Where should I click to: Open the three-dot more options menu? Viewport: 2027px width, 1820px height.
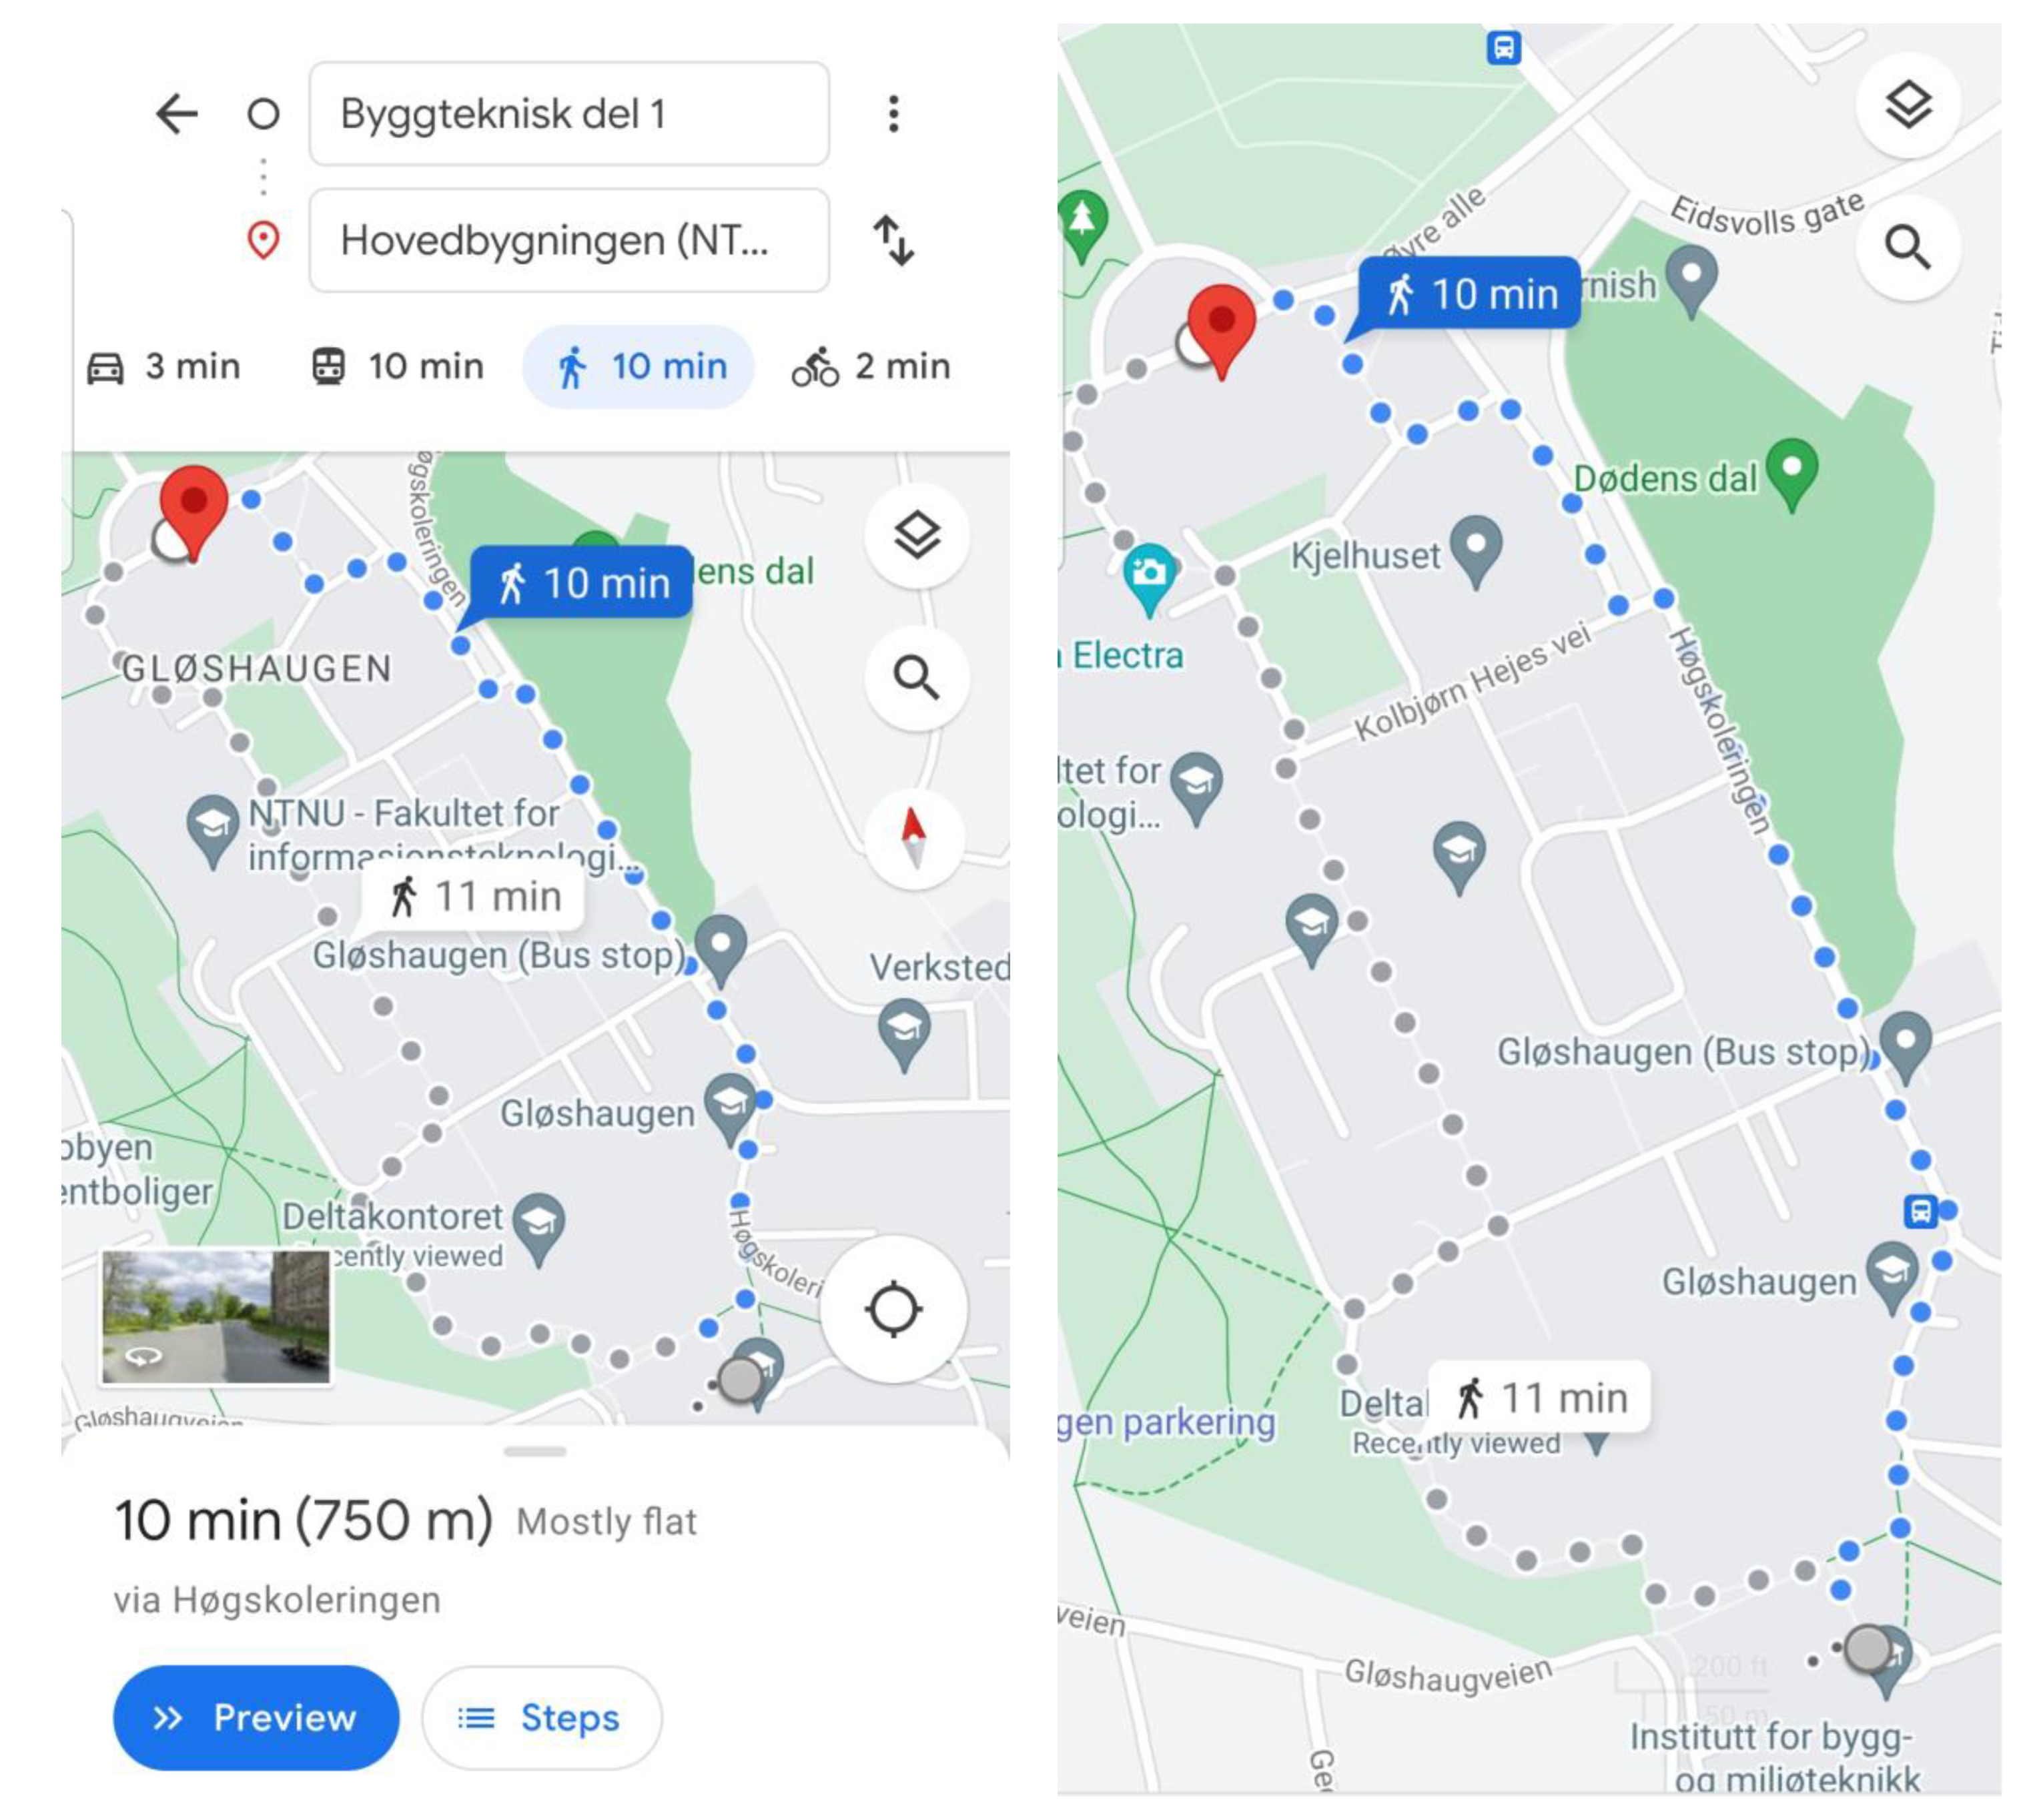coord(893,113)
